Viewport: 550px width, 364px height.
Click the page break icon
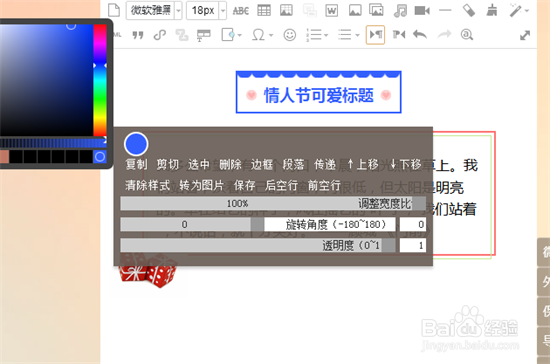[x=203, y=35]
